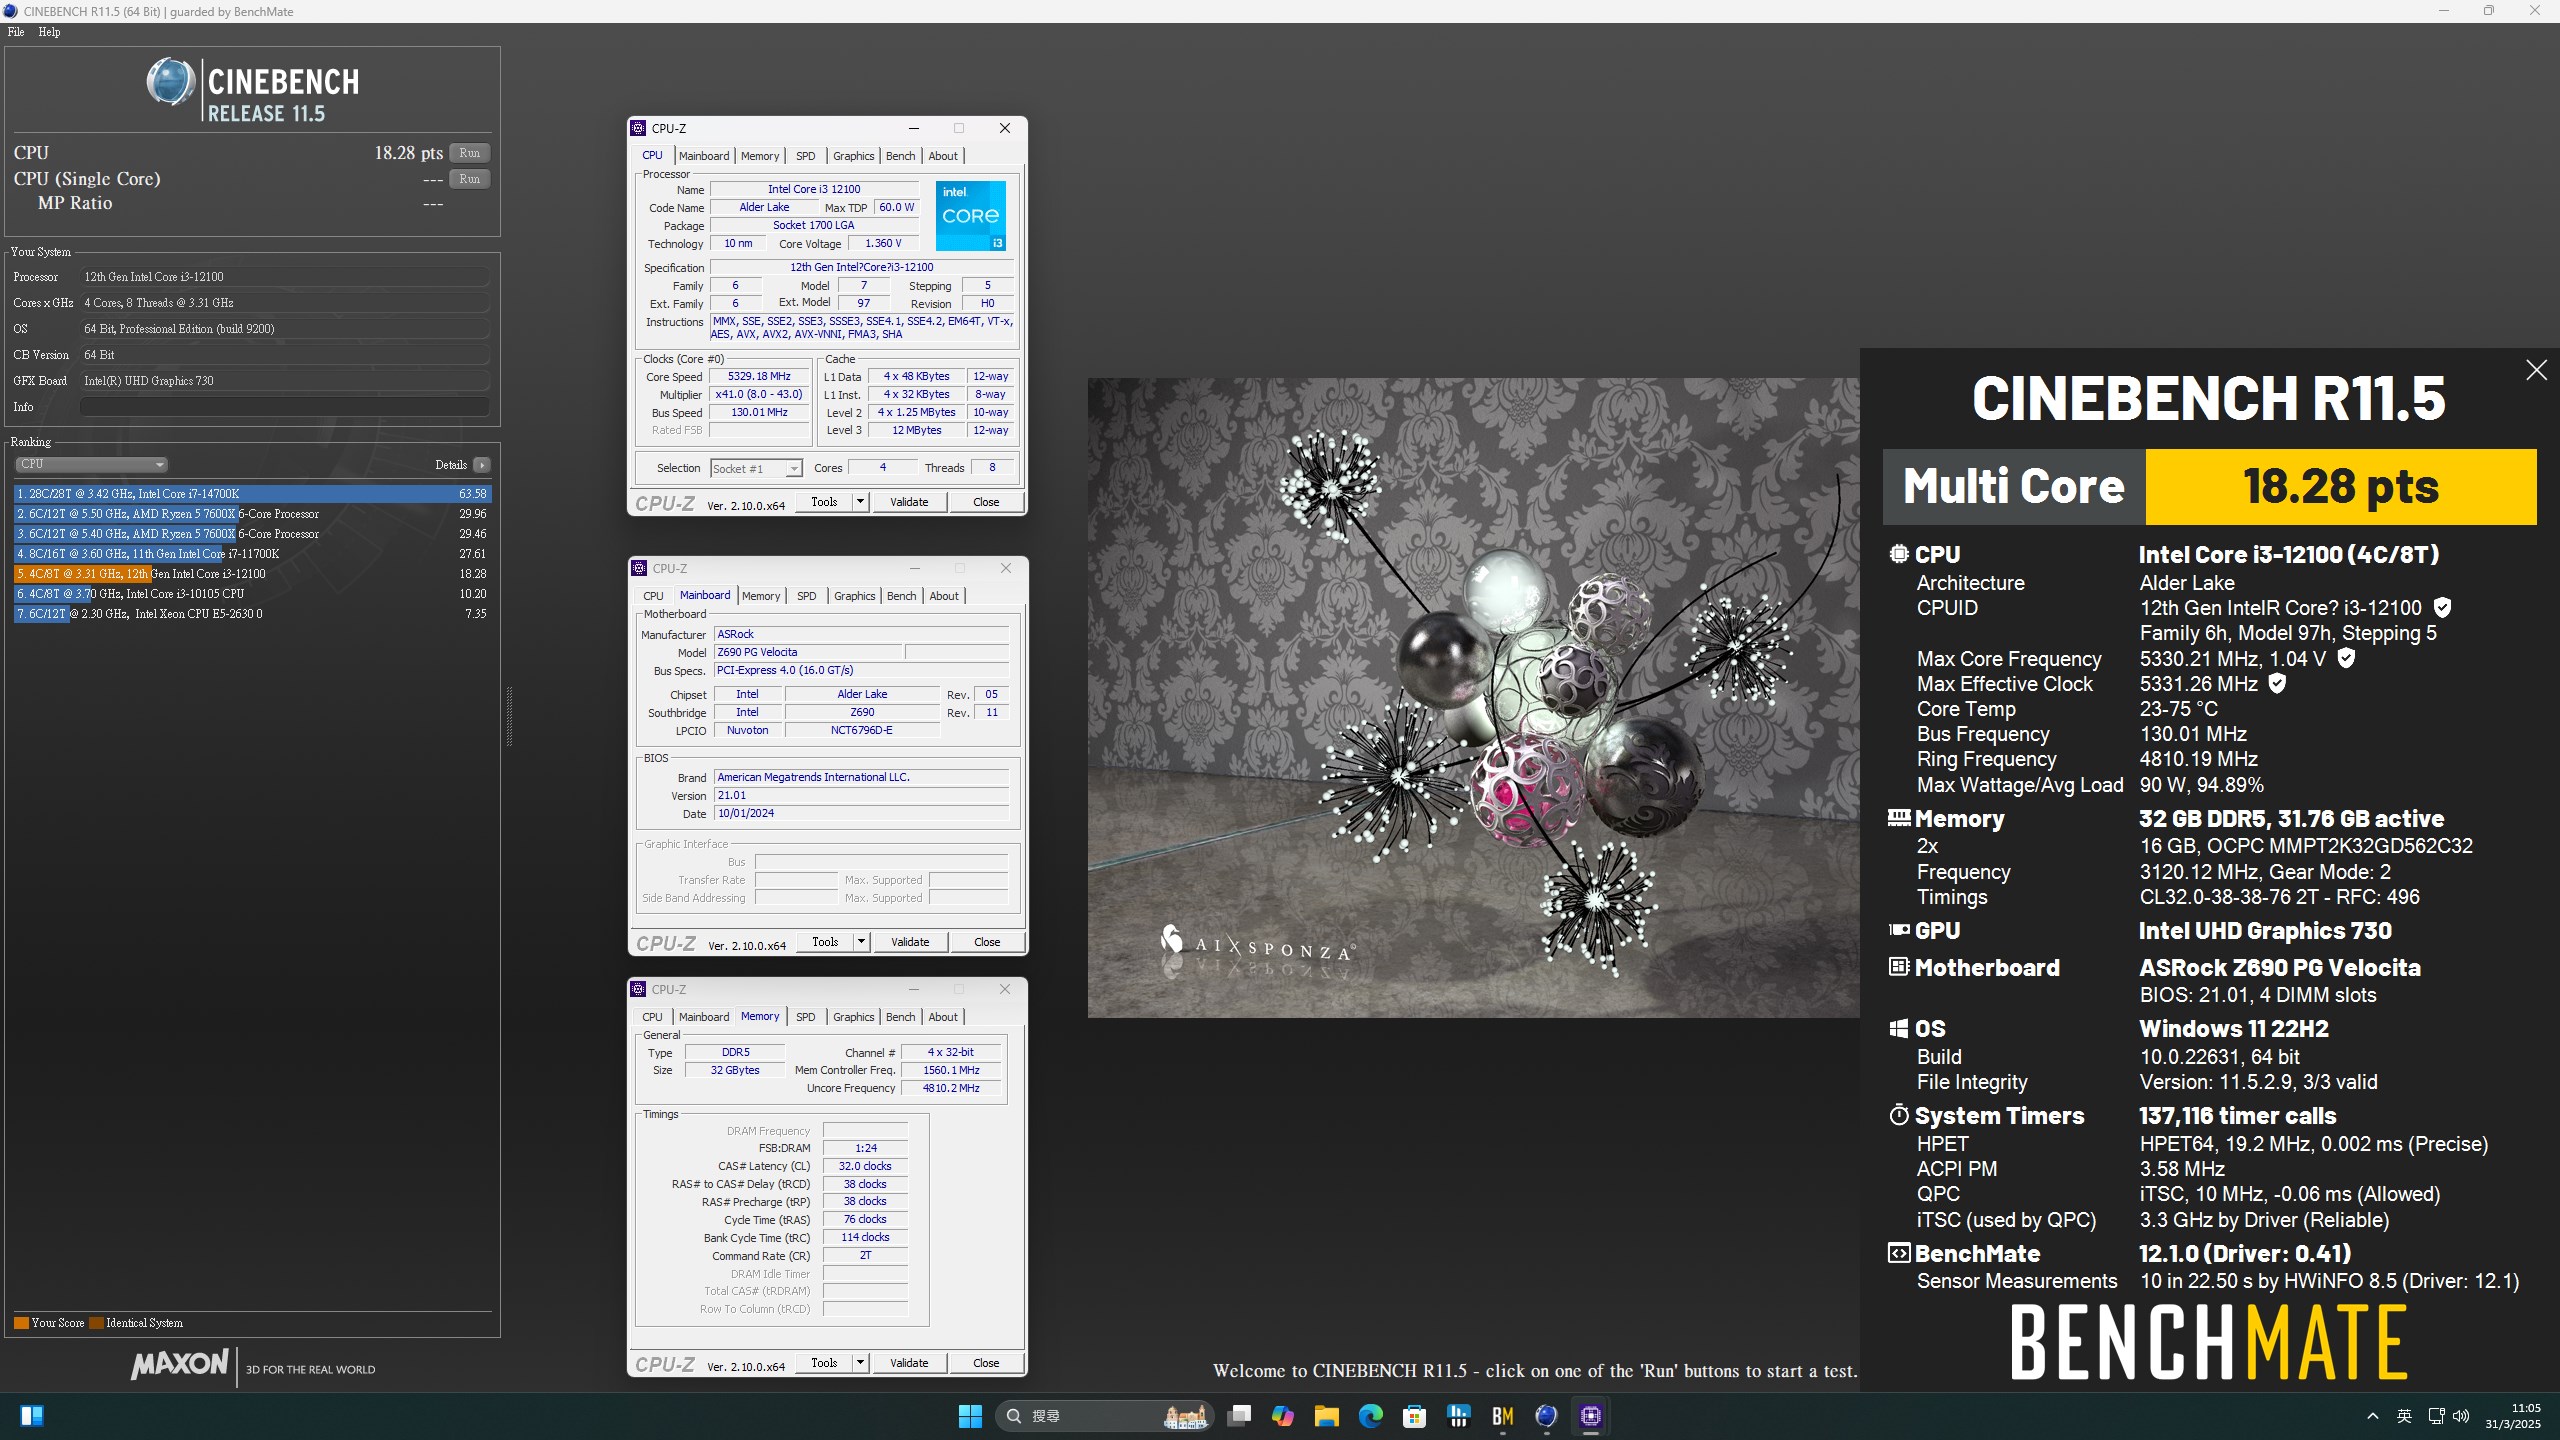Viewport: 2560px width, 1440px height.
Task: Open Microsoft Edge from the taskbar
Action: [x=1371, y=1416]
